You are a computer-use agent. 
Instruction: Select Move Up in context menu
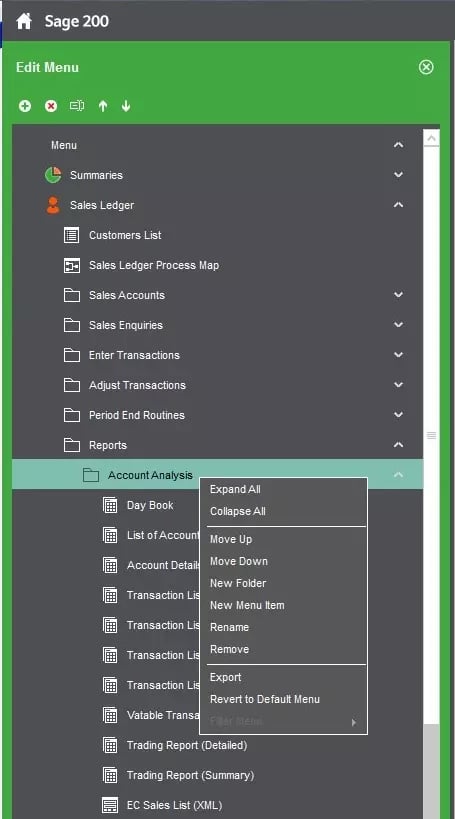231,539
